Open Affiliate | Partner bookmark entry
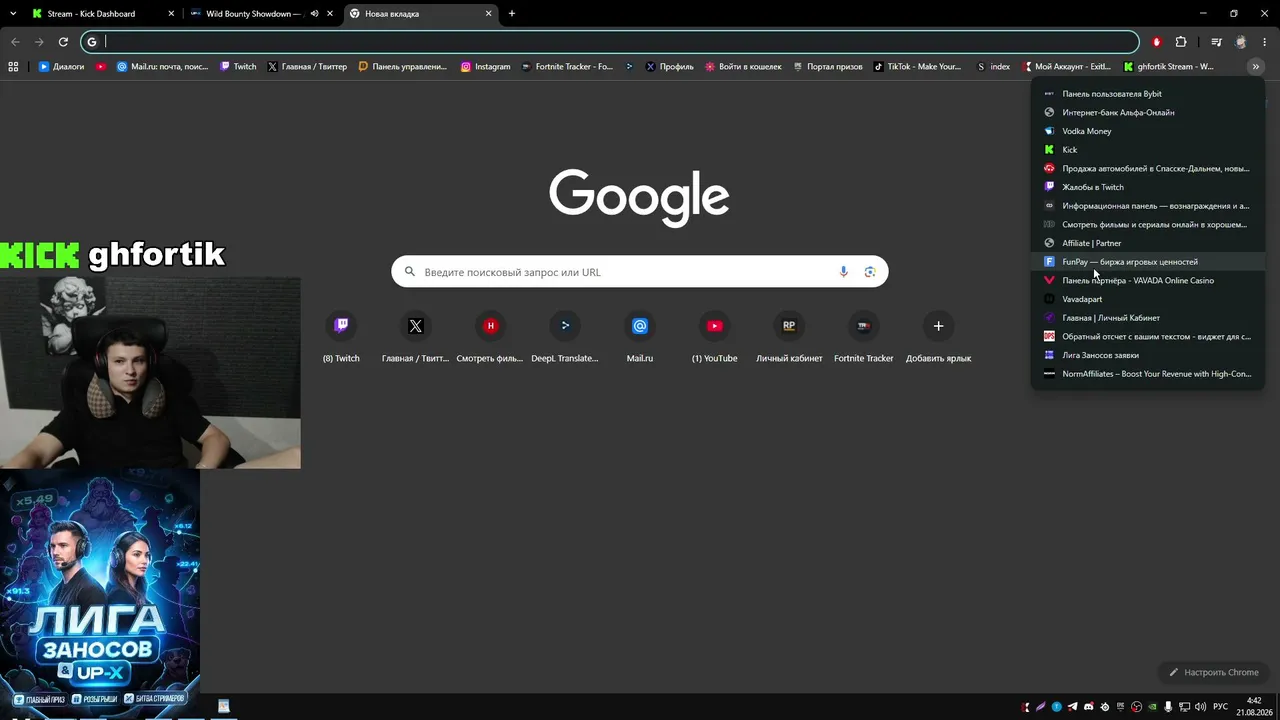 1148,243
